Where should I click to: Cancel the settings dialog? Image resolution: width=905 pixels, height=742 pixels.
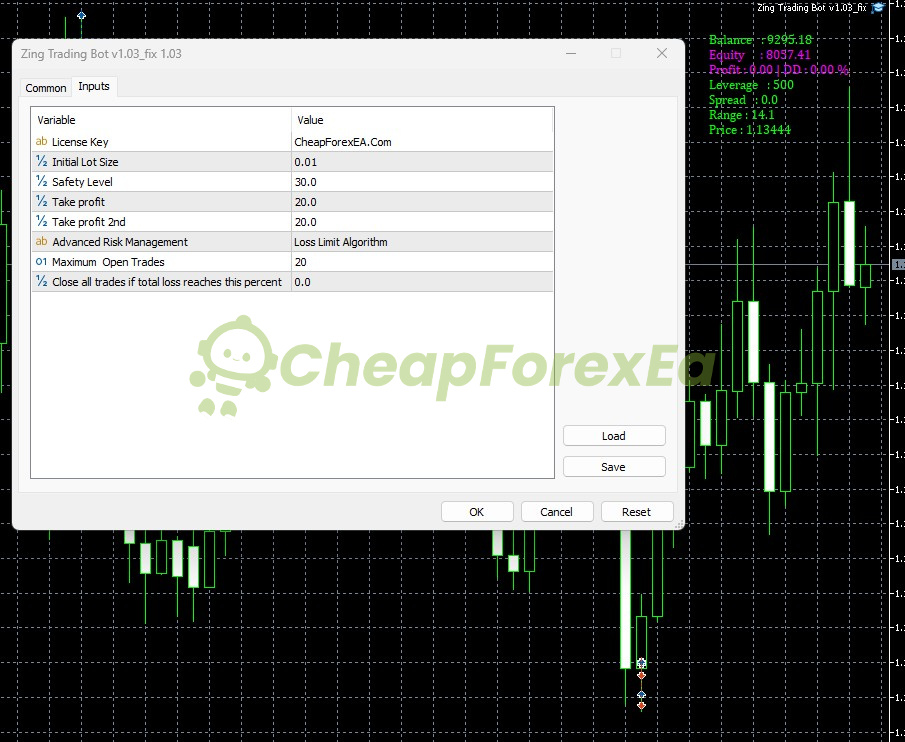pos(556,512)
